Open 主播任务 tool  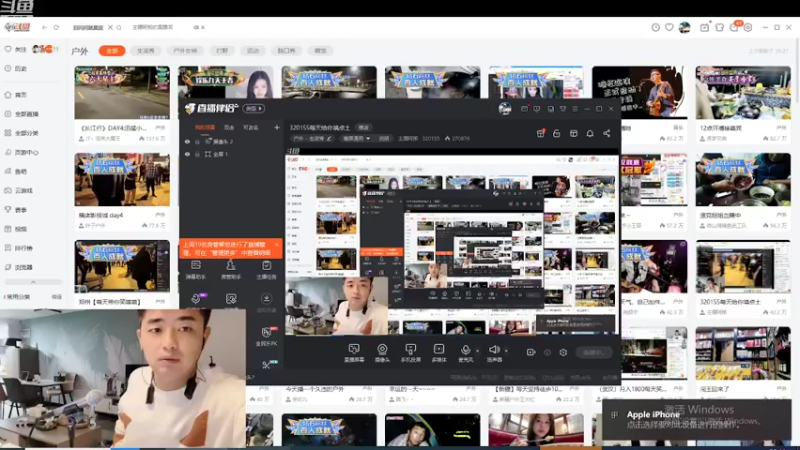(x=266, y=270)
